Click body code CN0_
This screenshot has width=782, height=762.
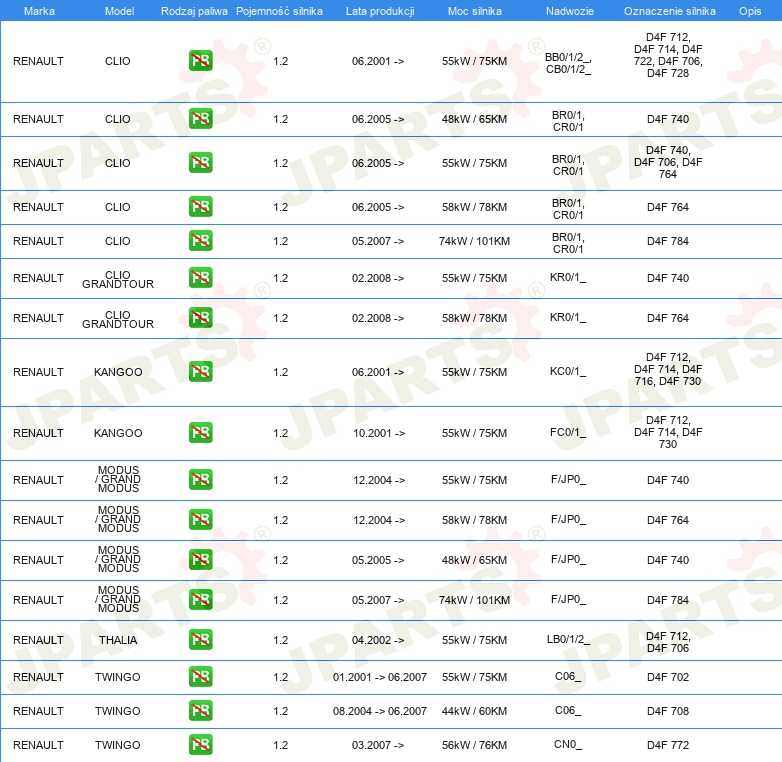568,745
